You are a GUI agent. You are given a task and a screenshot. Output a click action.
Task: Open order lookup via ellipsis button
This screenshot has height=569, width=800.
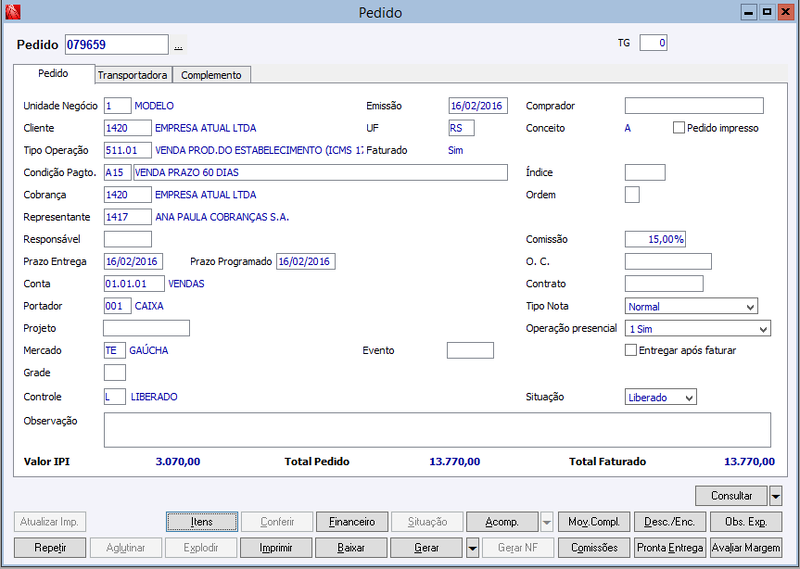pos(178,45)
